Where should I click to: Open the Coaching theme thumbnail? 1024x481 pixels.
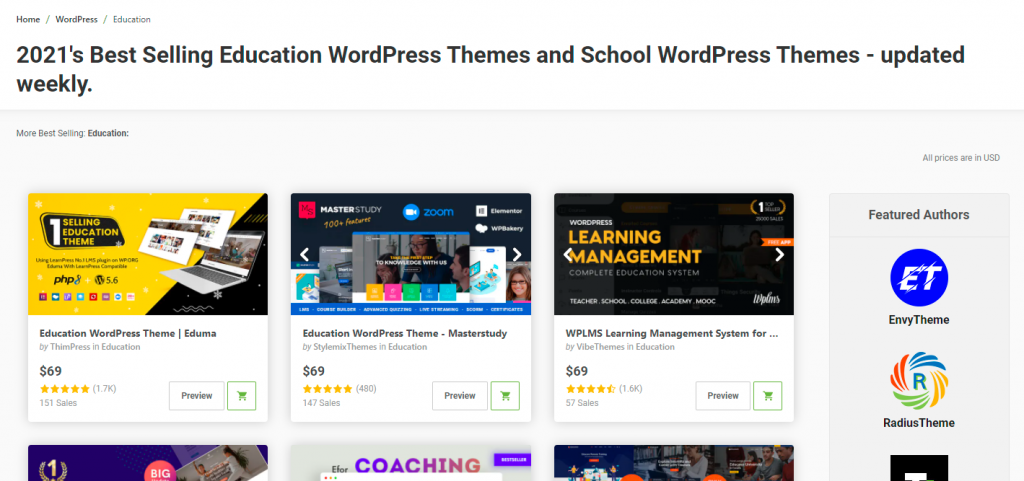pyautogui.click(x=411, y=463)
